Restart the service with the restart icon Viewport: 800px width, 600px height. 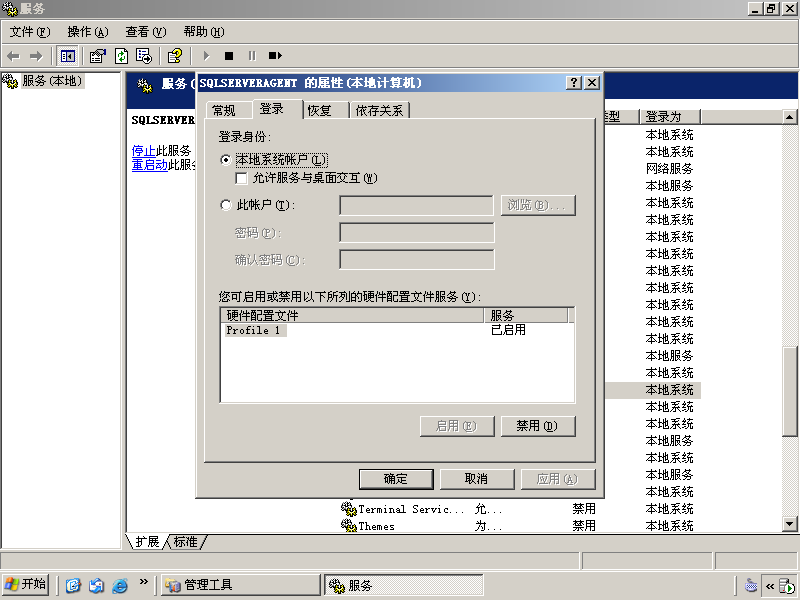pyautogui.click(x=275, y=56)
